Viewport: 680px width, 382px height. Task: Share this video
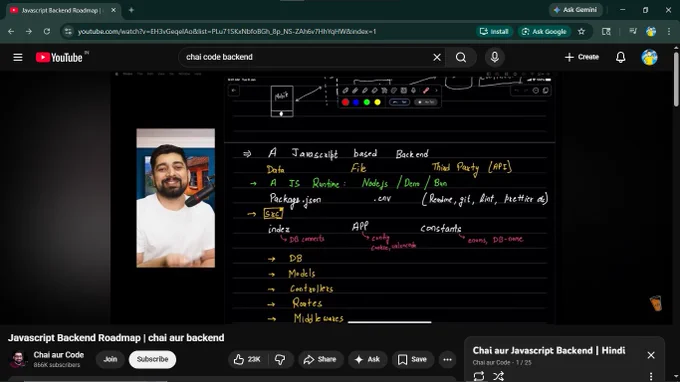point(320,359)
